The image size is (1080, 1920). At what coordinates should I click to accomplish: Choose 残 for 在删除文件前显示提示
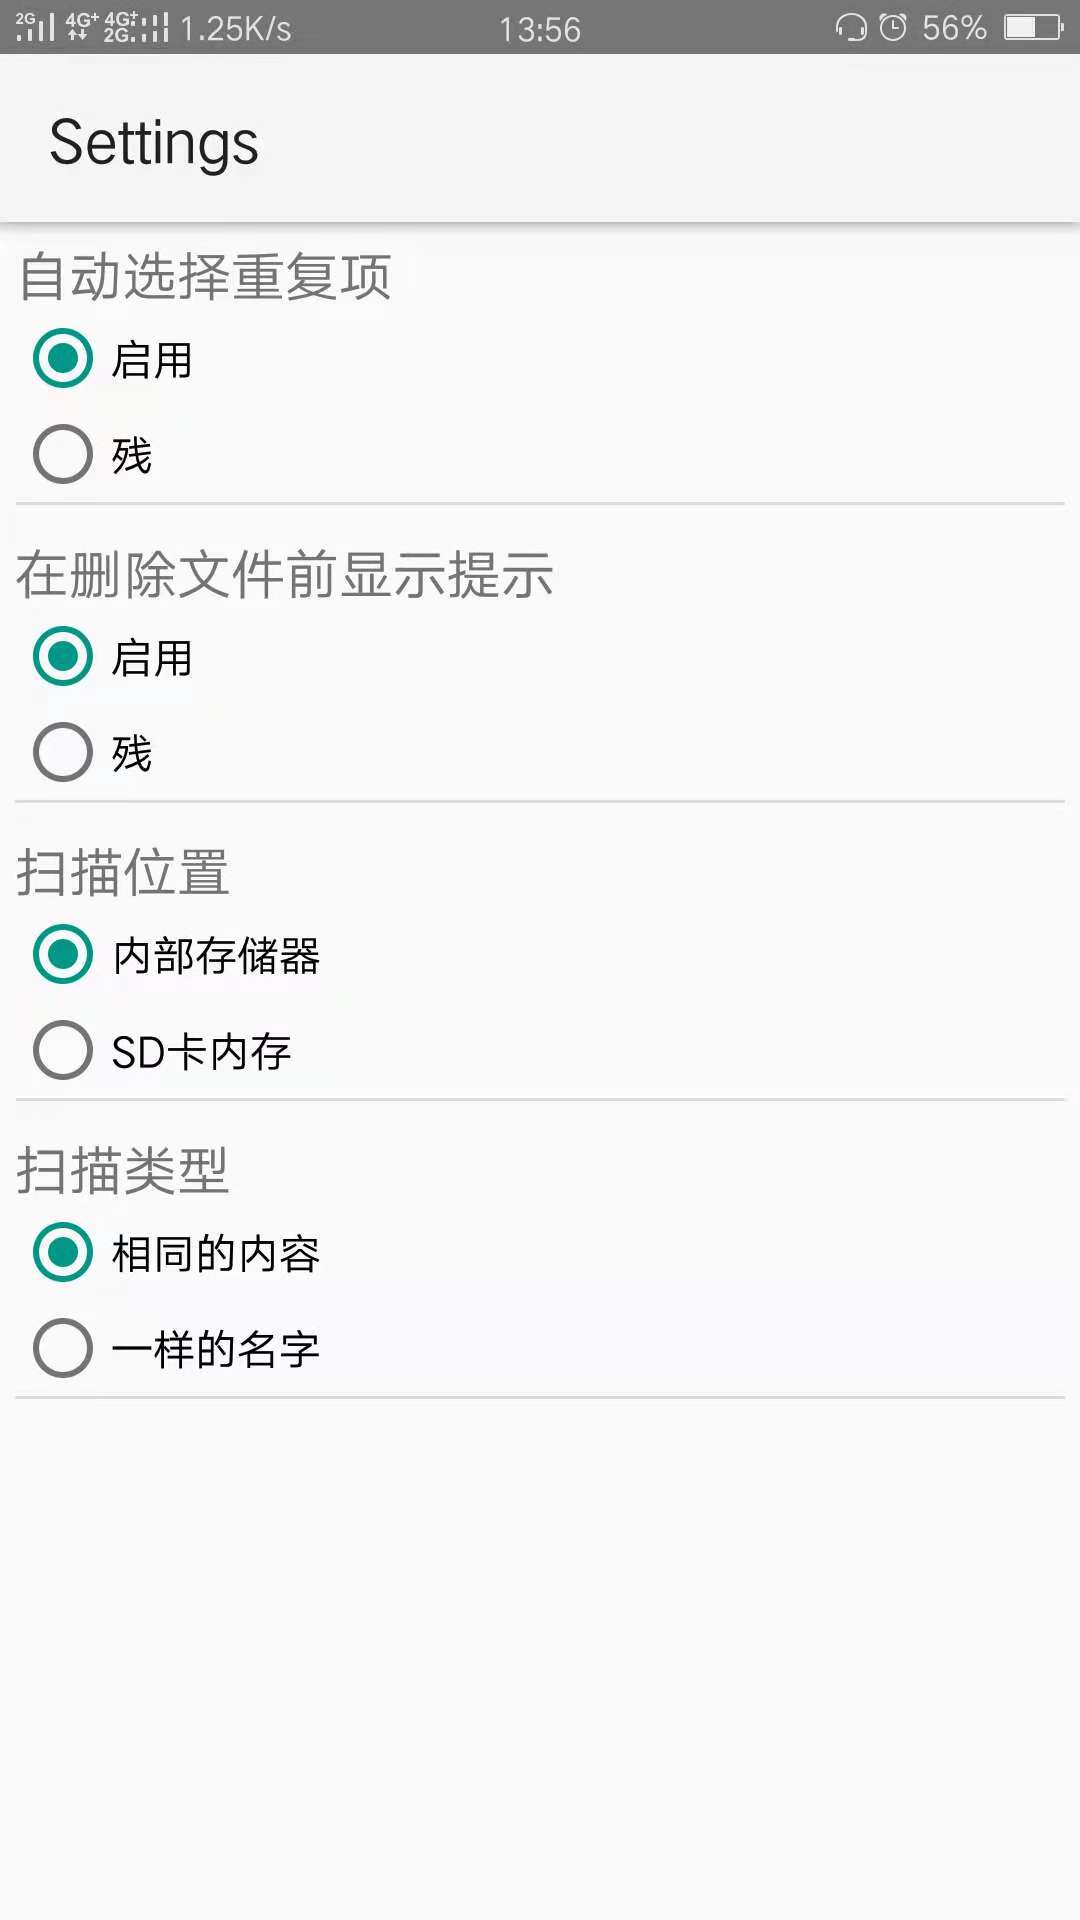tap(63, 752)
